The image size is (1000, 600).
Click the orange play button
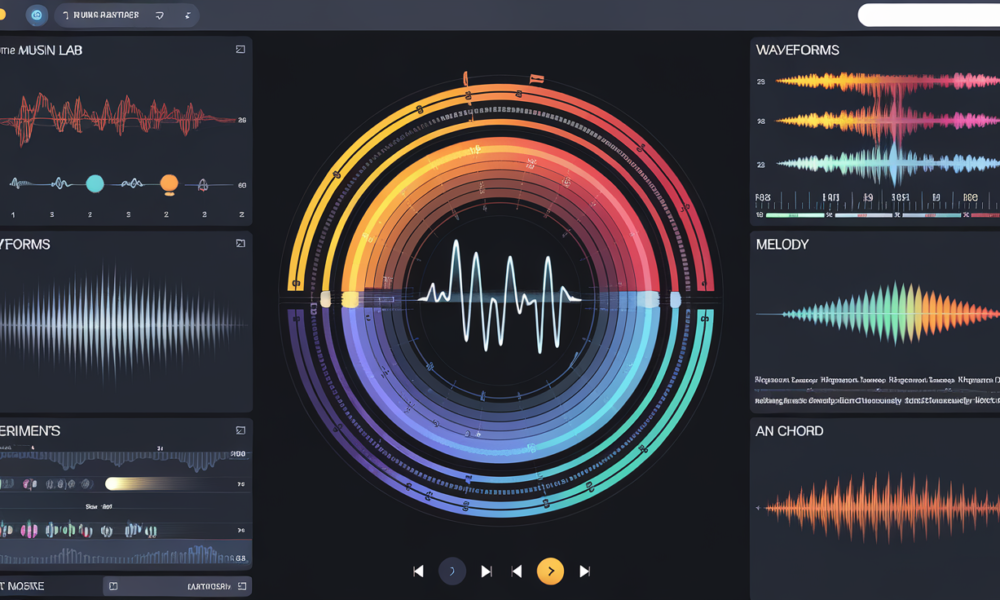550,571
